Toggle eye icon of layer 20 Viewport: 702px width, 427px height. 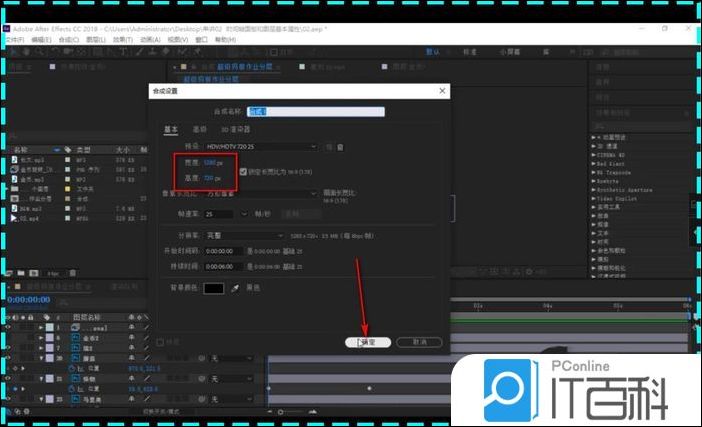[x=8, y=358]
